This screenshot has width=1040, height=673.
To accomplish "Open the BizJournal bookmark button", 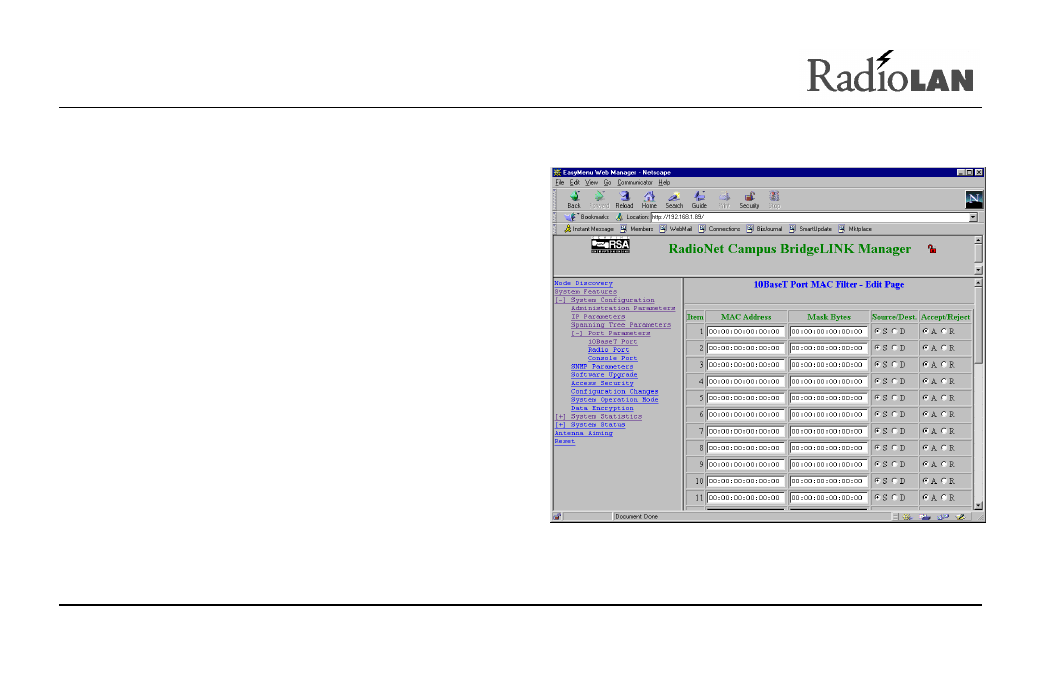I will coord(764,229).
